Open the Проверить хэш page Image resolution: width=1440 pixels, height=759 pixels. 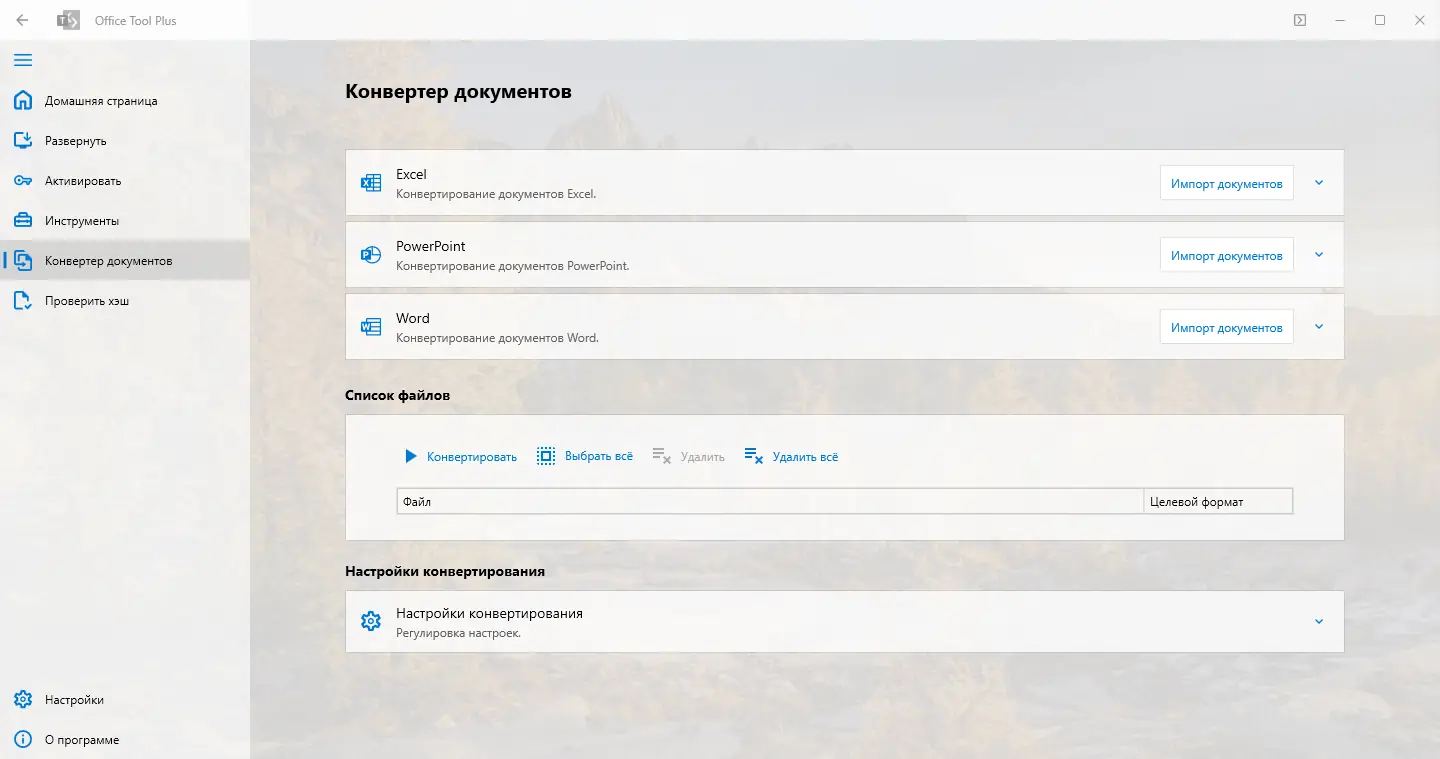(125, 301)
